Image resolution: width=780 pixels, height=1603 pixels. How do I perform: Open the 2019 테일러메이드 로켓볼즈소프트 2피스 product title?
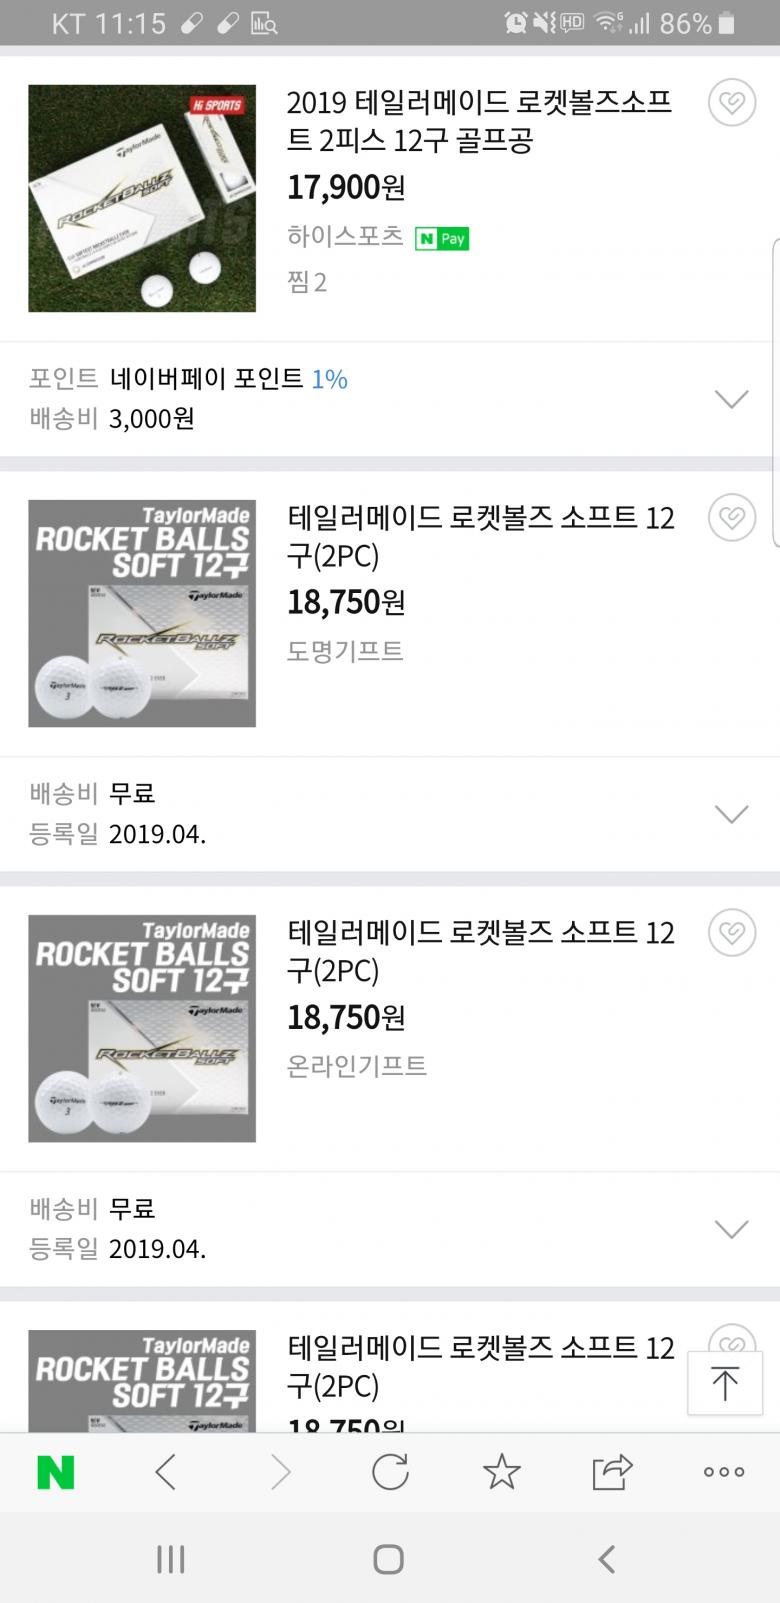click(x=479, y=121)
